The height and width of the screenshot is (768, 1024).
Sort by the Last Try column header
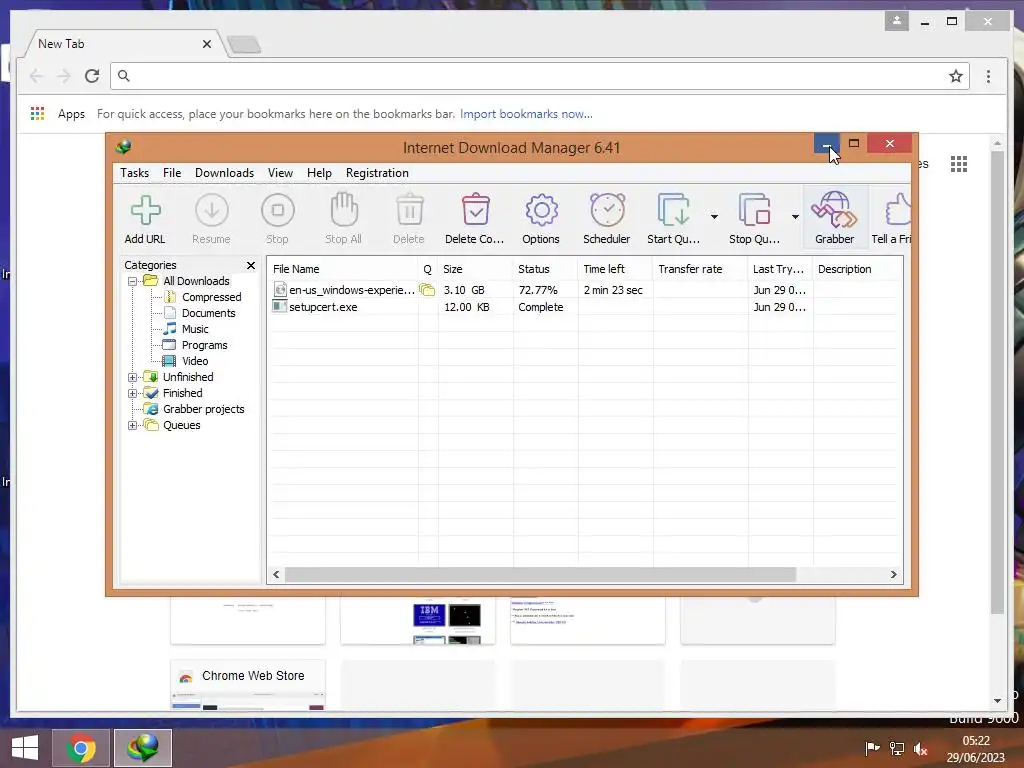click(780, 269)
